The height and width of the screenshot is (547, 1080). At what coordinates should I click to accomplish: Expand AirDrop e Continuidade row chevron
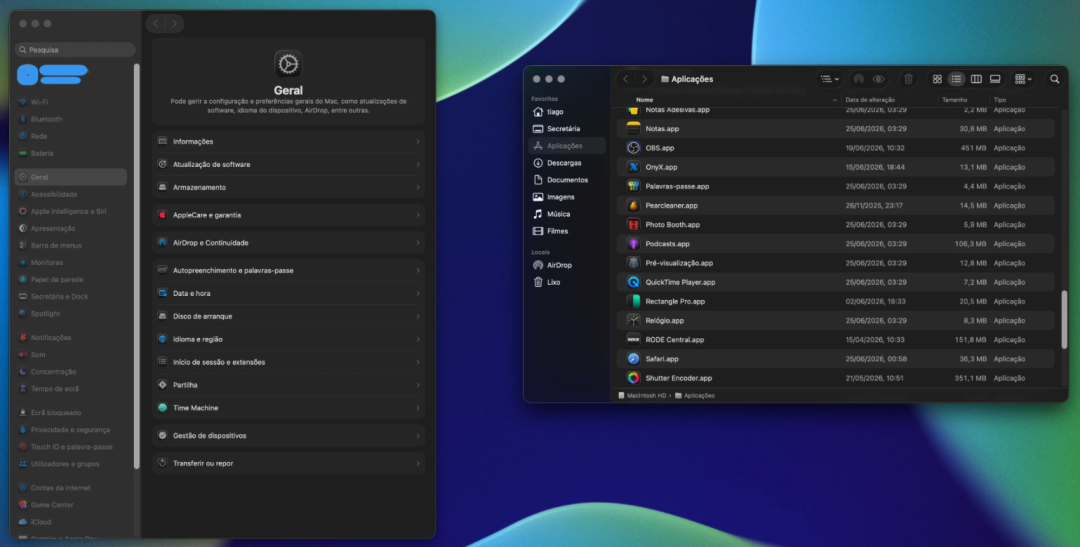point(417,242)
